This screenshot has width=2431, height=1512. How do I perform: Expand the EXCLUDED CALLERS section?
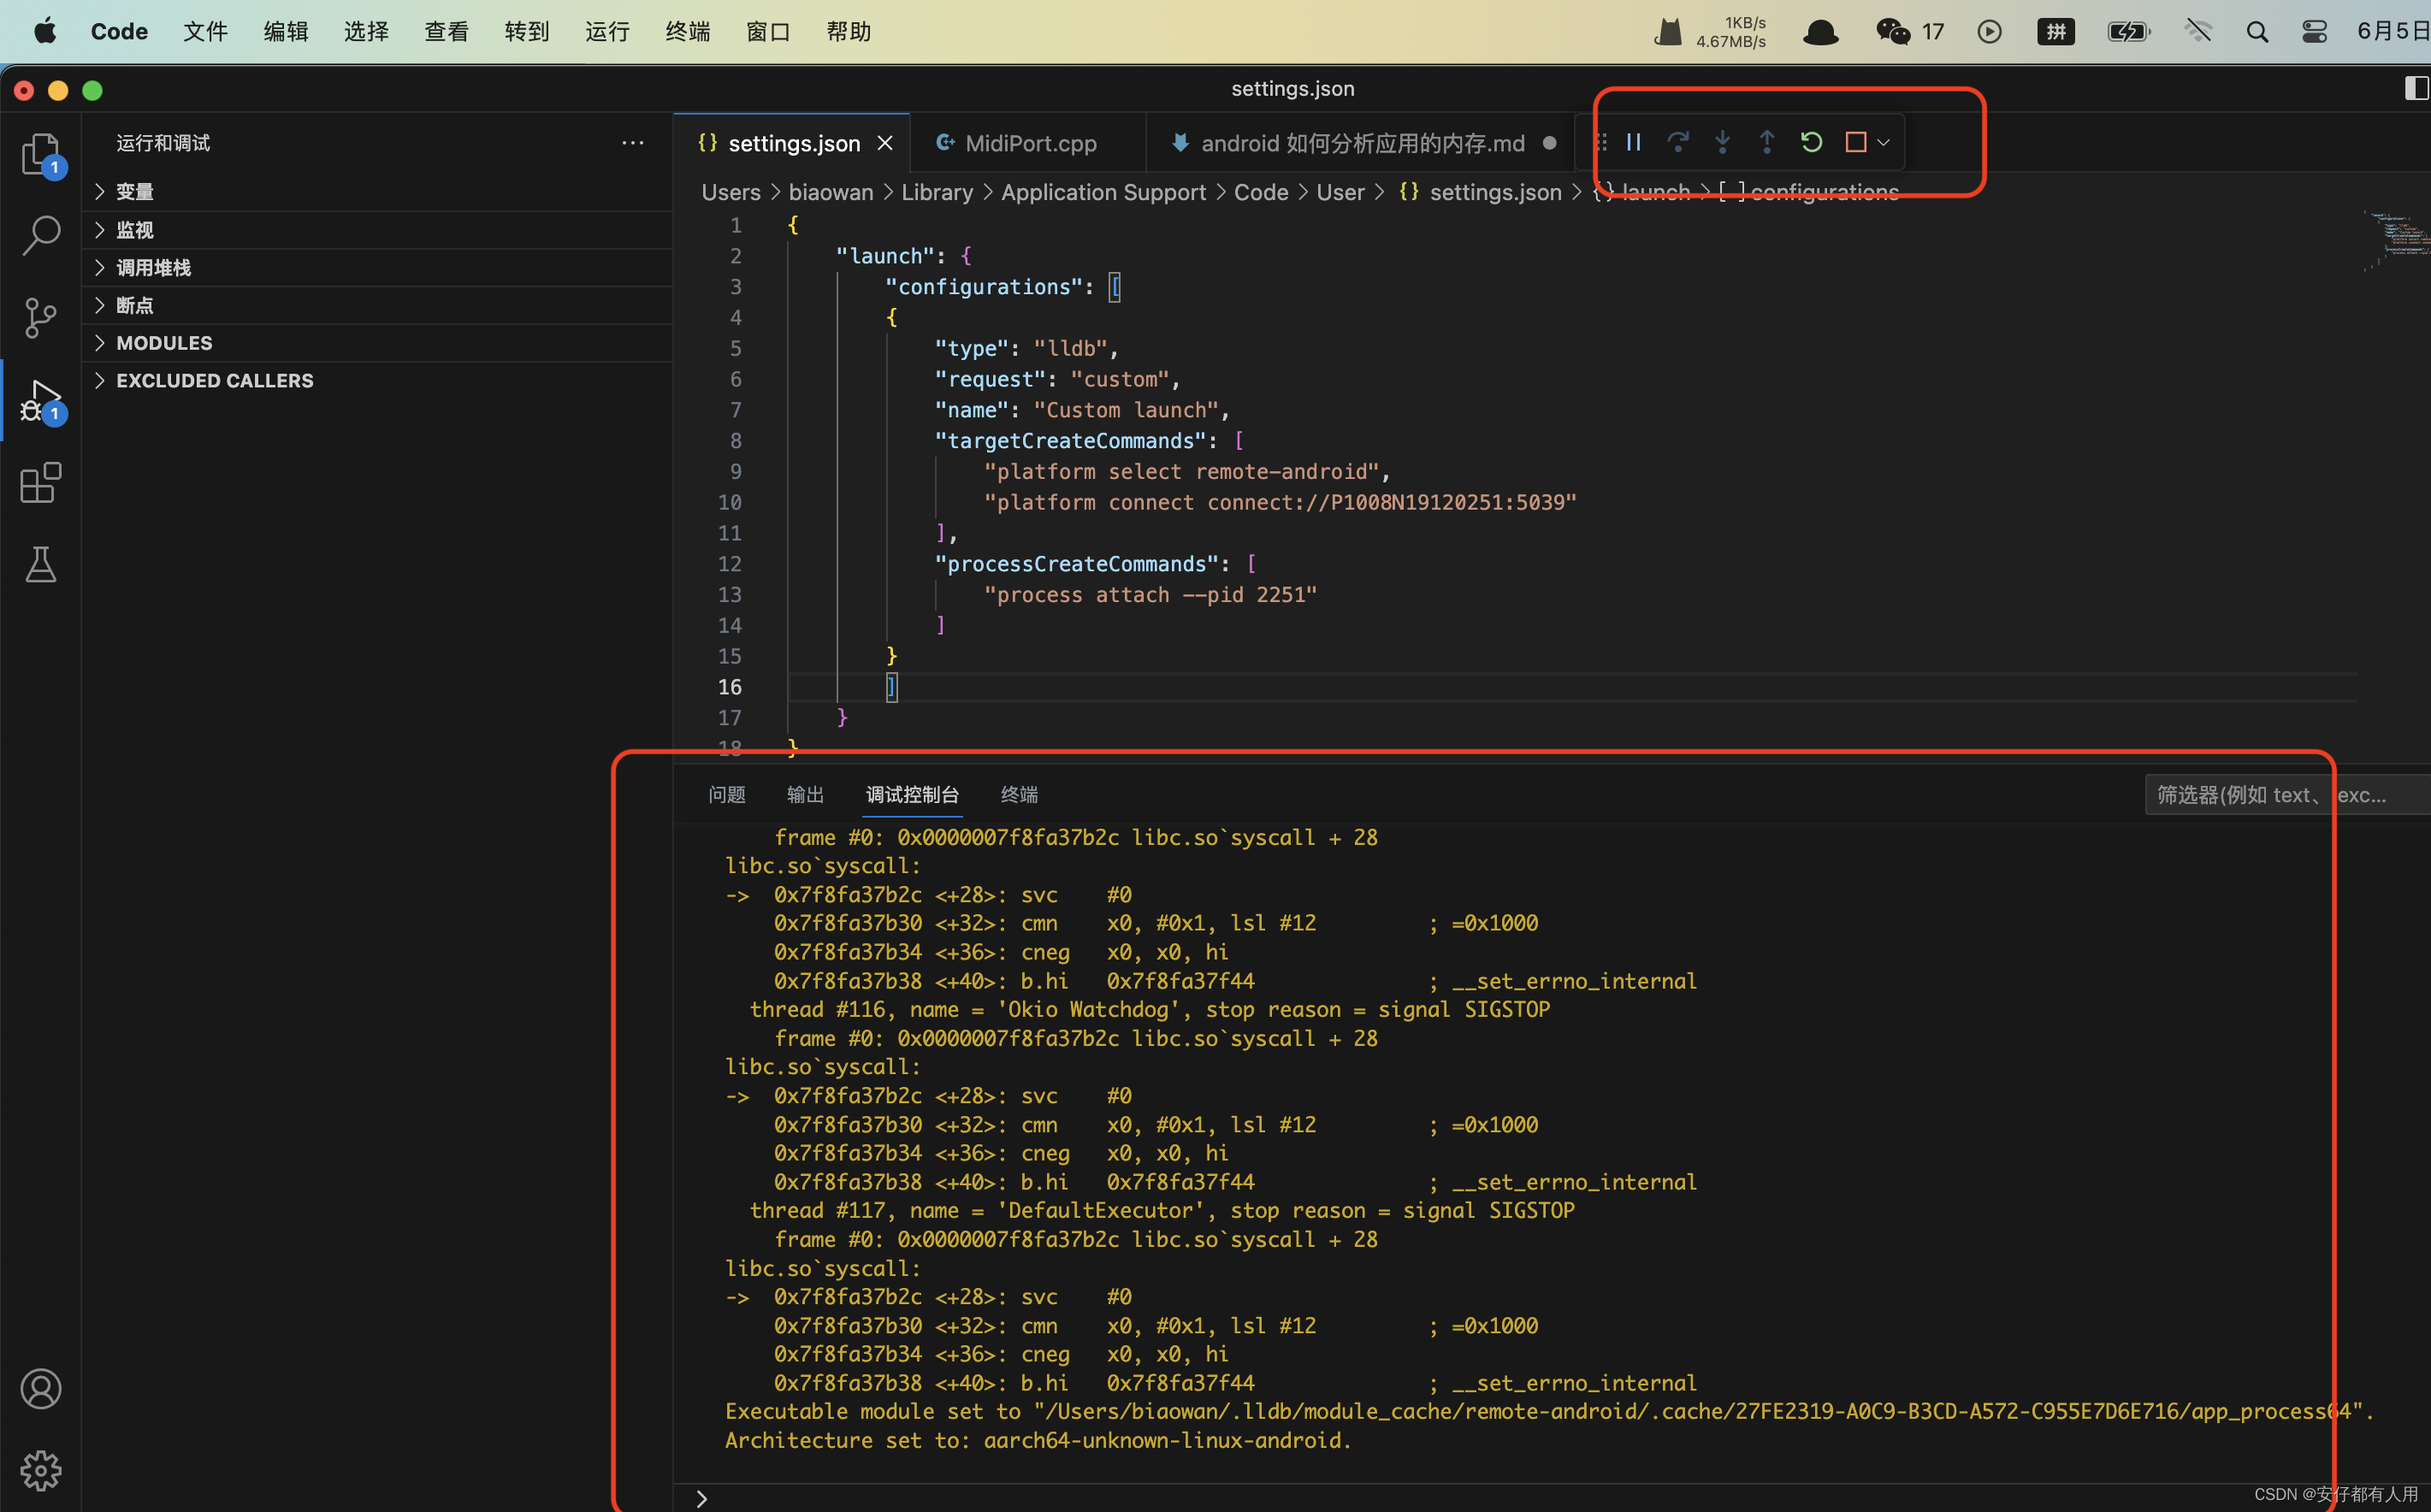[x=376, y=380]
